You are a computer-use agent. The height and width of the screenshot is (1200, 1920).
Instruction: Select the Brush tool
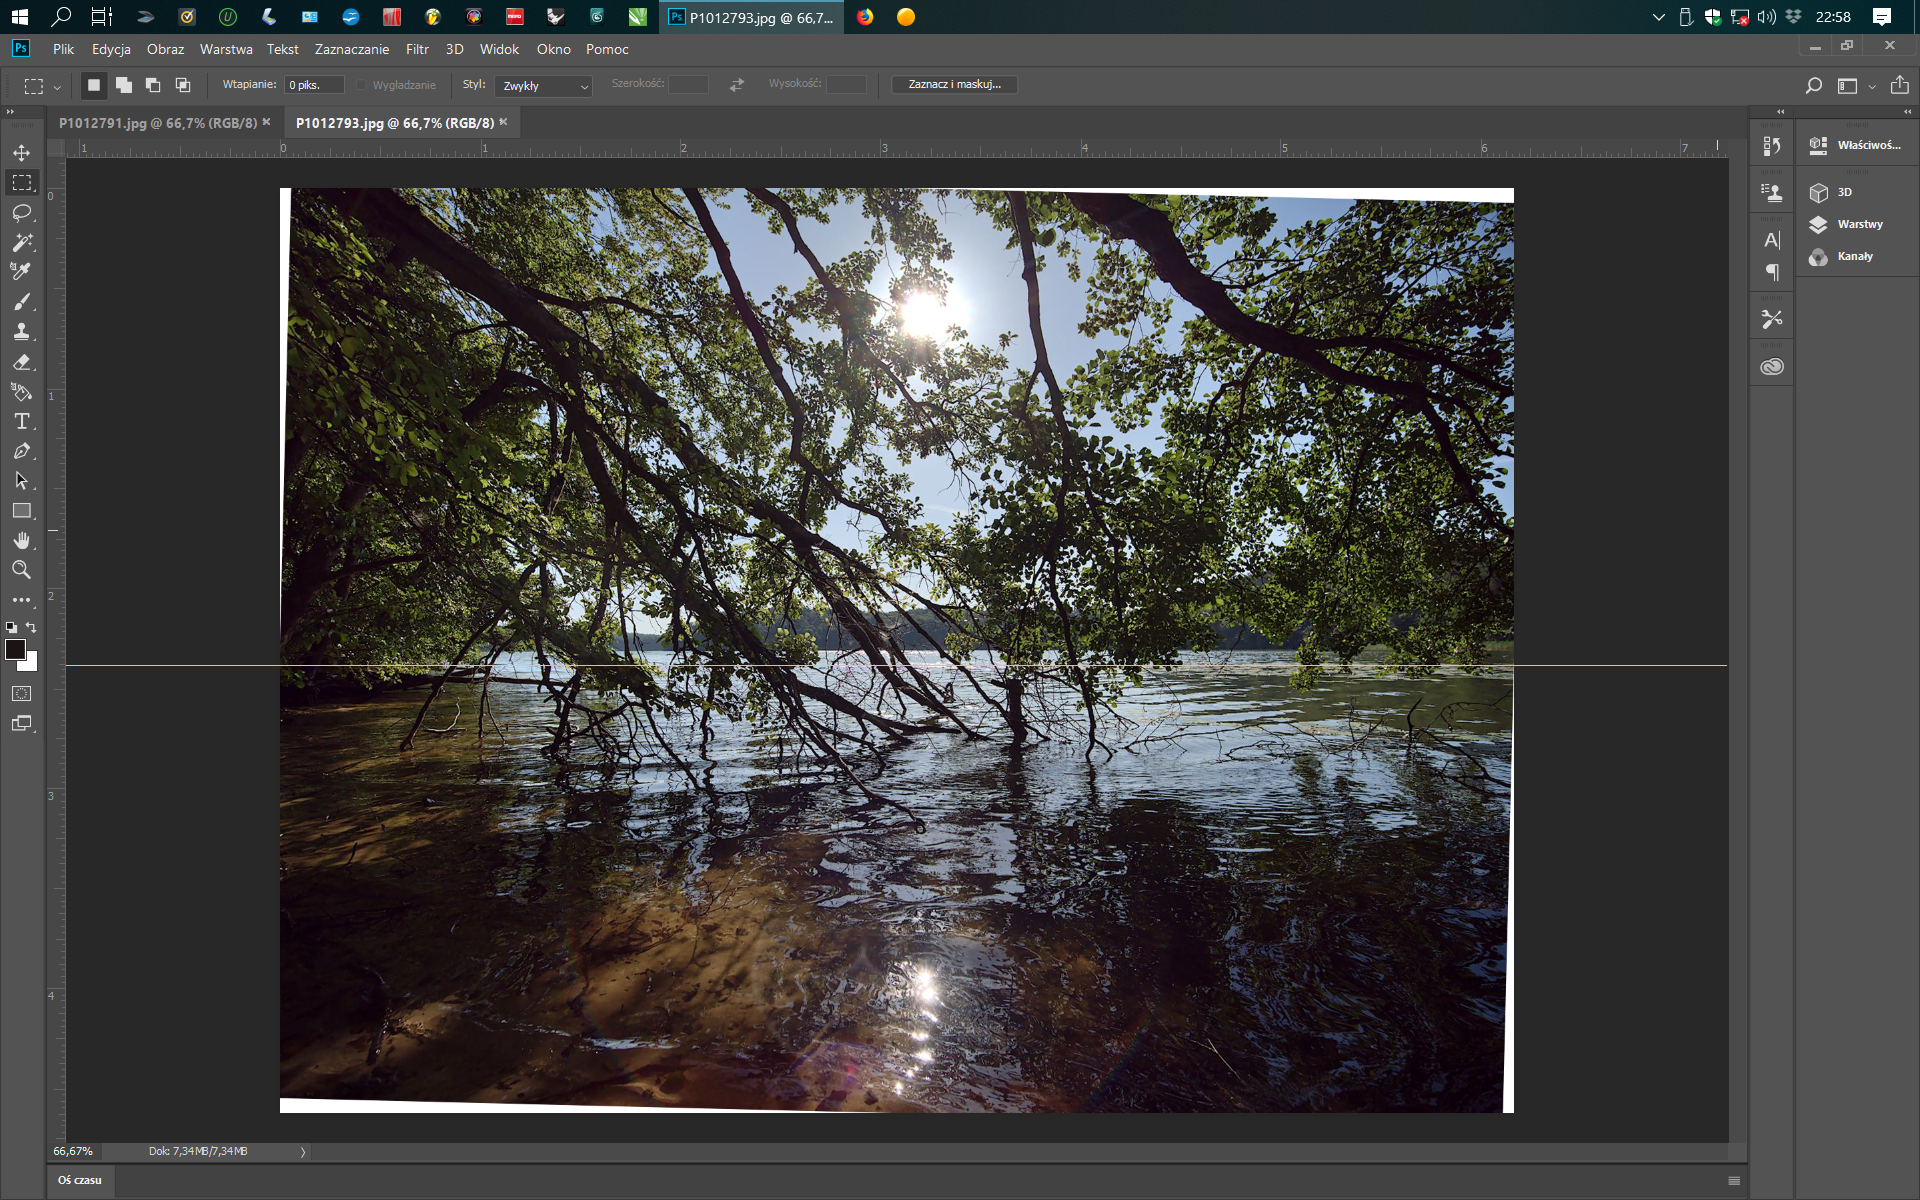pyautogui.click(x=21, y=302)
